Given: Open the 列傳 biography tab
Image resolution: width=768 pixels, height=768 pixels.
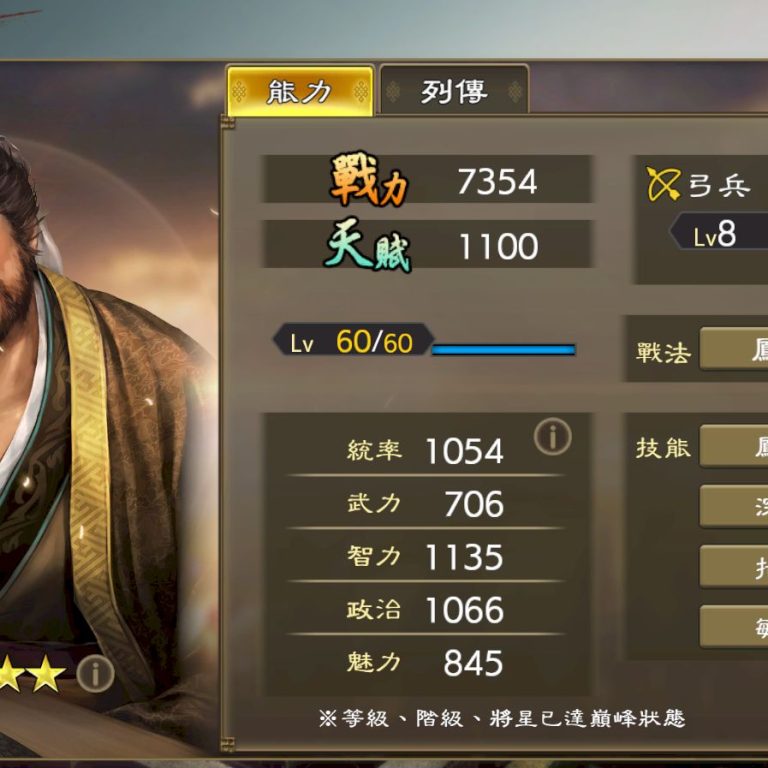Looking at the screenshot, I should pyautogui.click(x=454, y=91).
